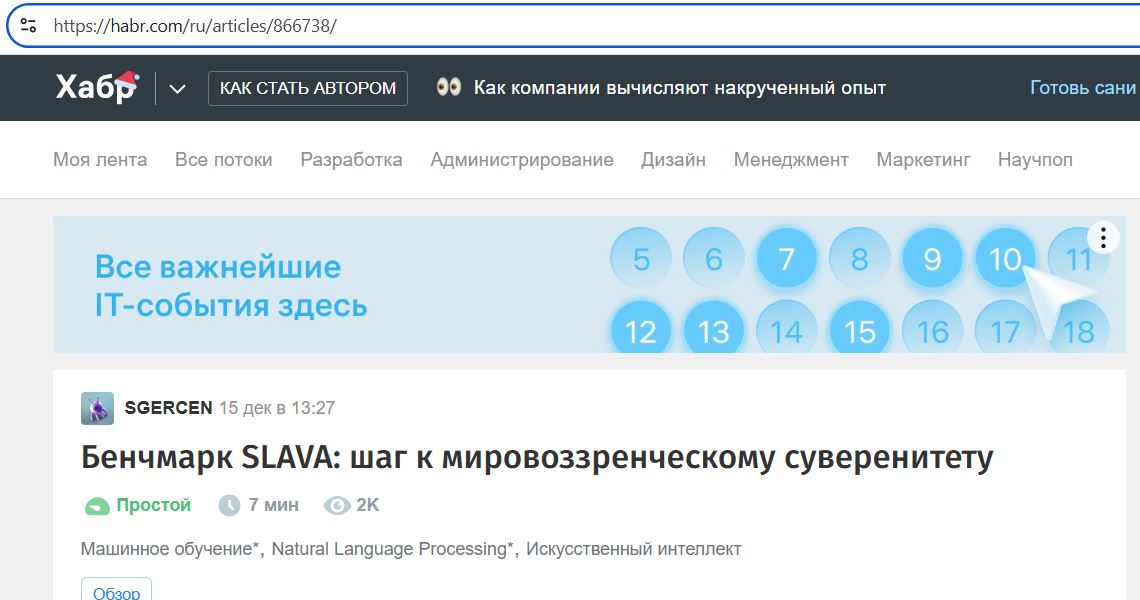Click calendar bubble number 12
Screen dimensions: 1140x600
(641, 329)
